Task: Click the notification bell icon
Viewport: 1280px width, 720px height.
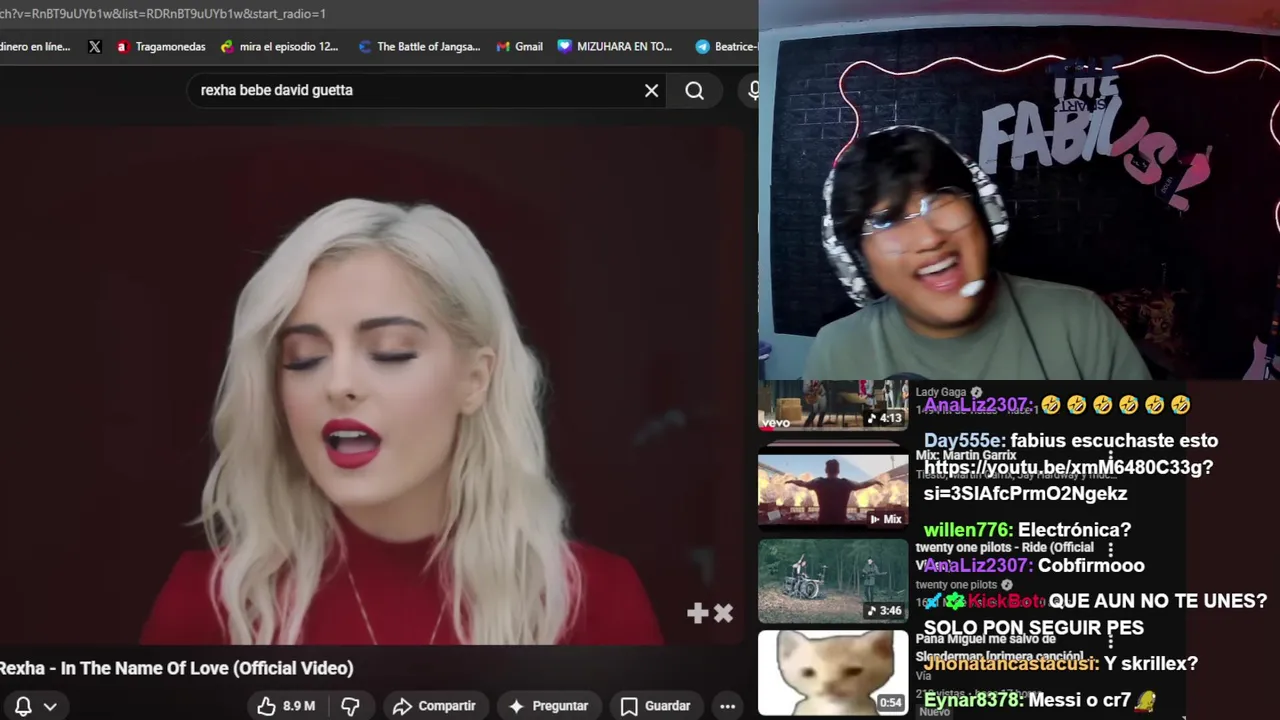Action: coord(23,706)
